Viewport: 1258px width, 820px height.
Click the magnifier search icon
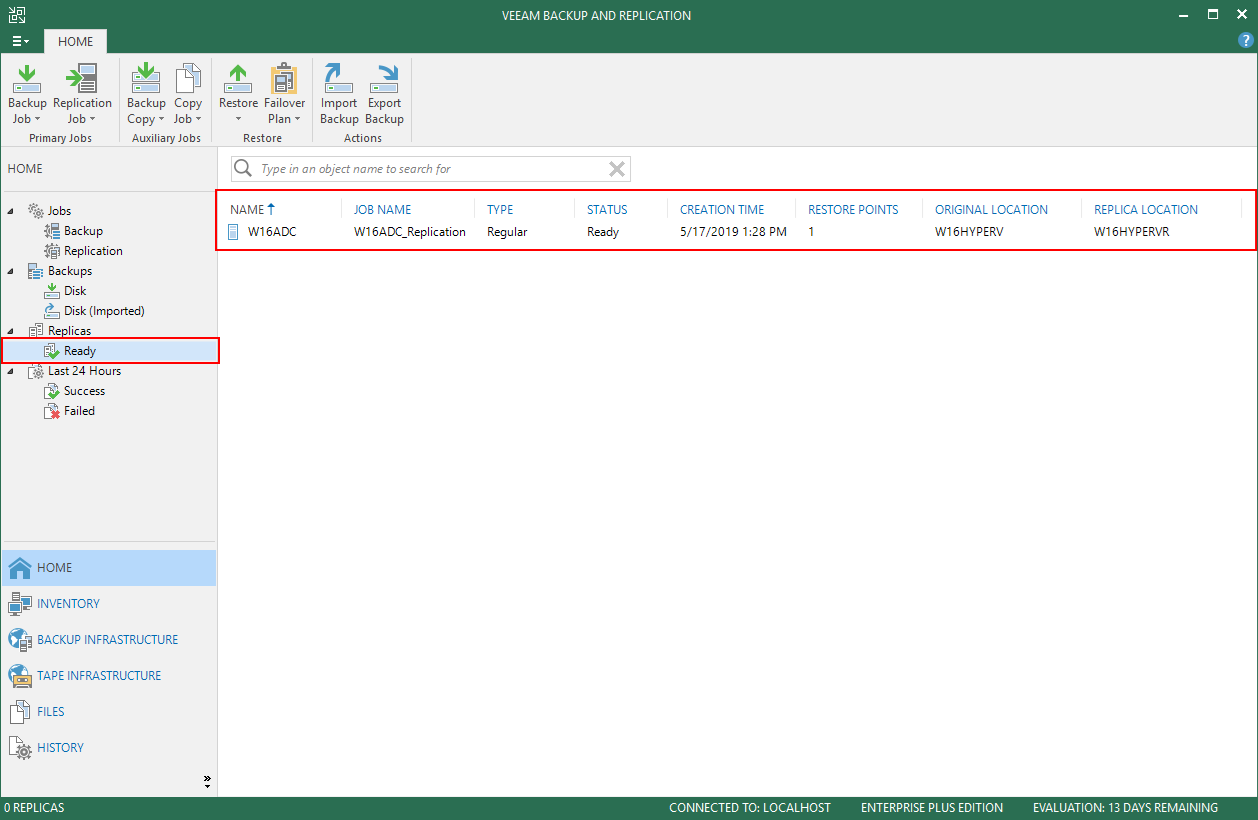(x=242, y=169)
